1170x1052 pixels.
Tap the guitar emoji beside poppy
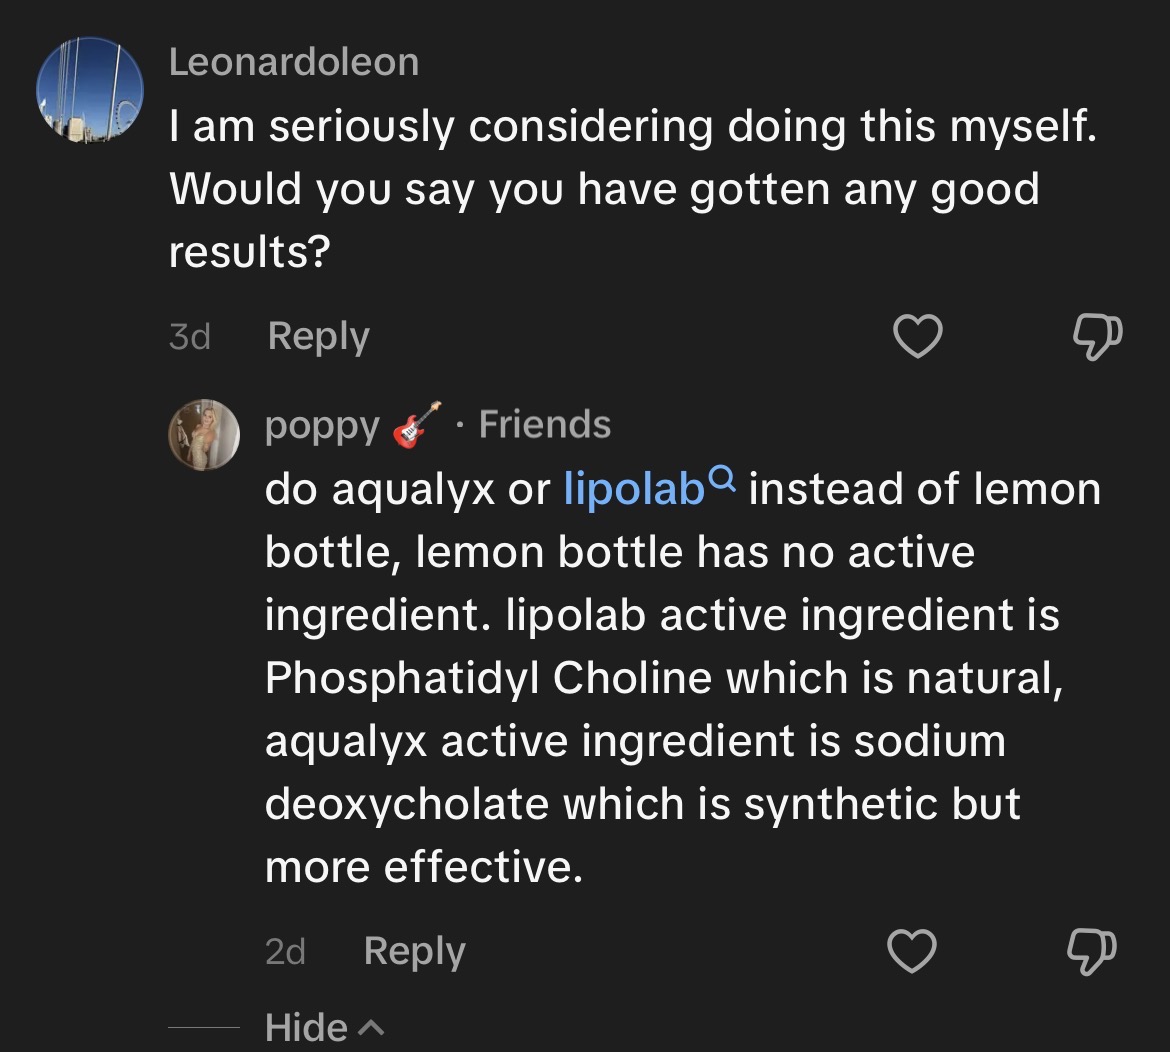pos(416,425)
